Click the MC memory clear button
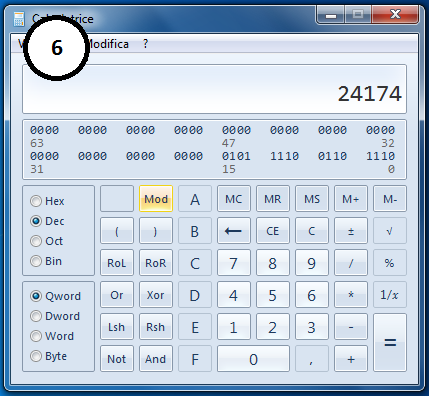This screenshot has height=396, width=429. [234, 199]
